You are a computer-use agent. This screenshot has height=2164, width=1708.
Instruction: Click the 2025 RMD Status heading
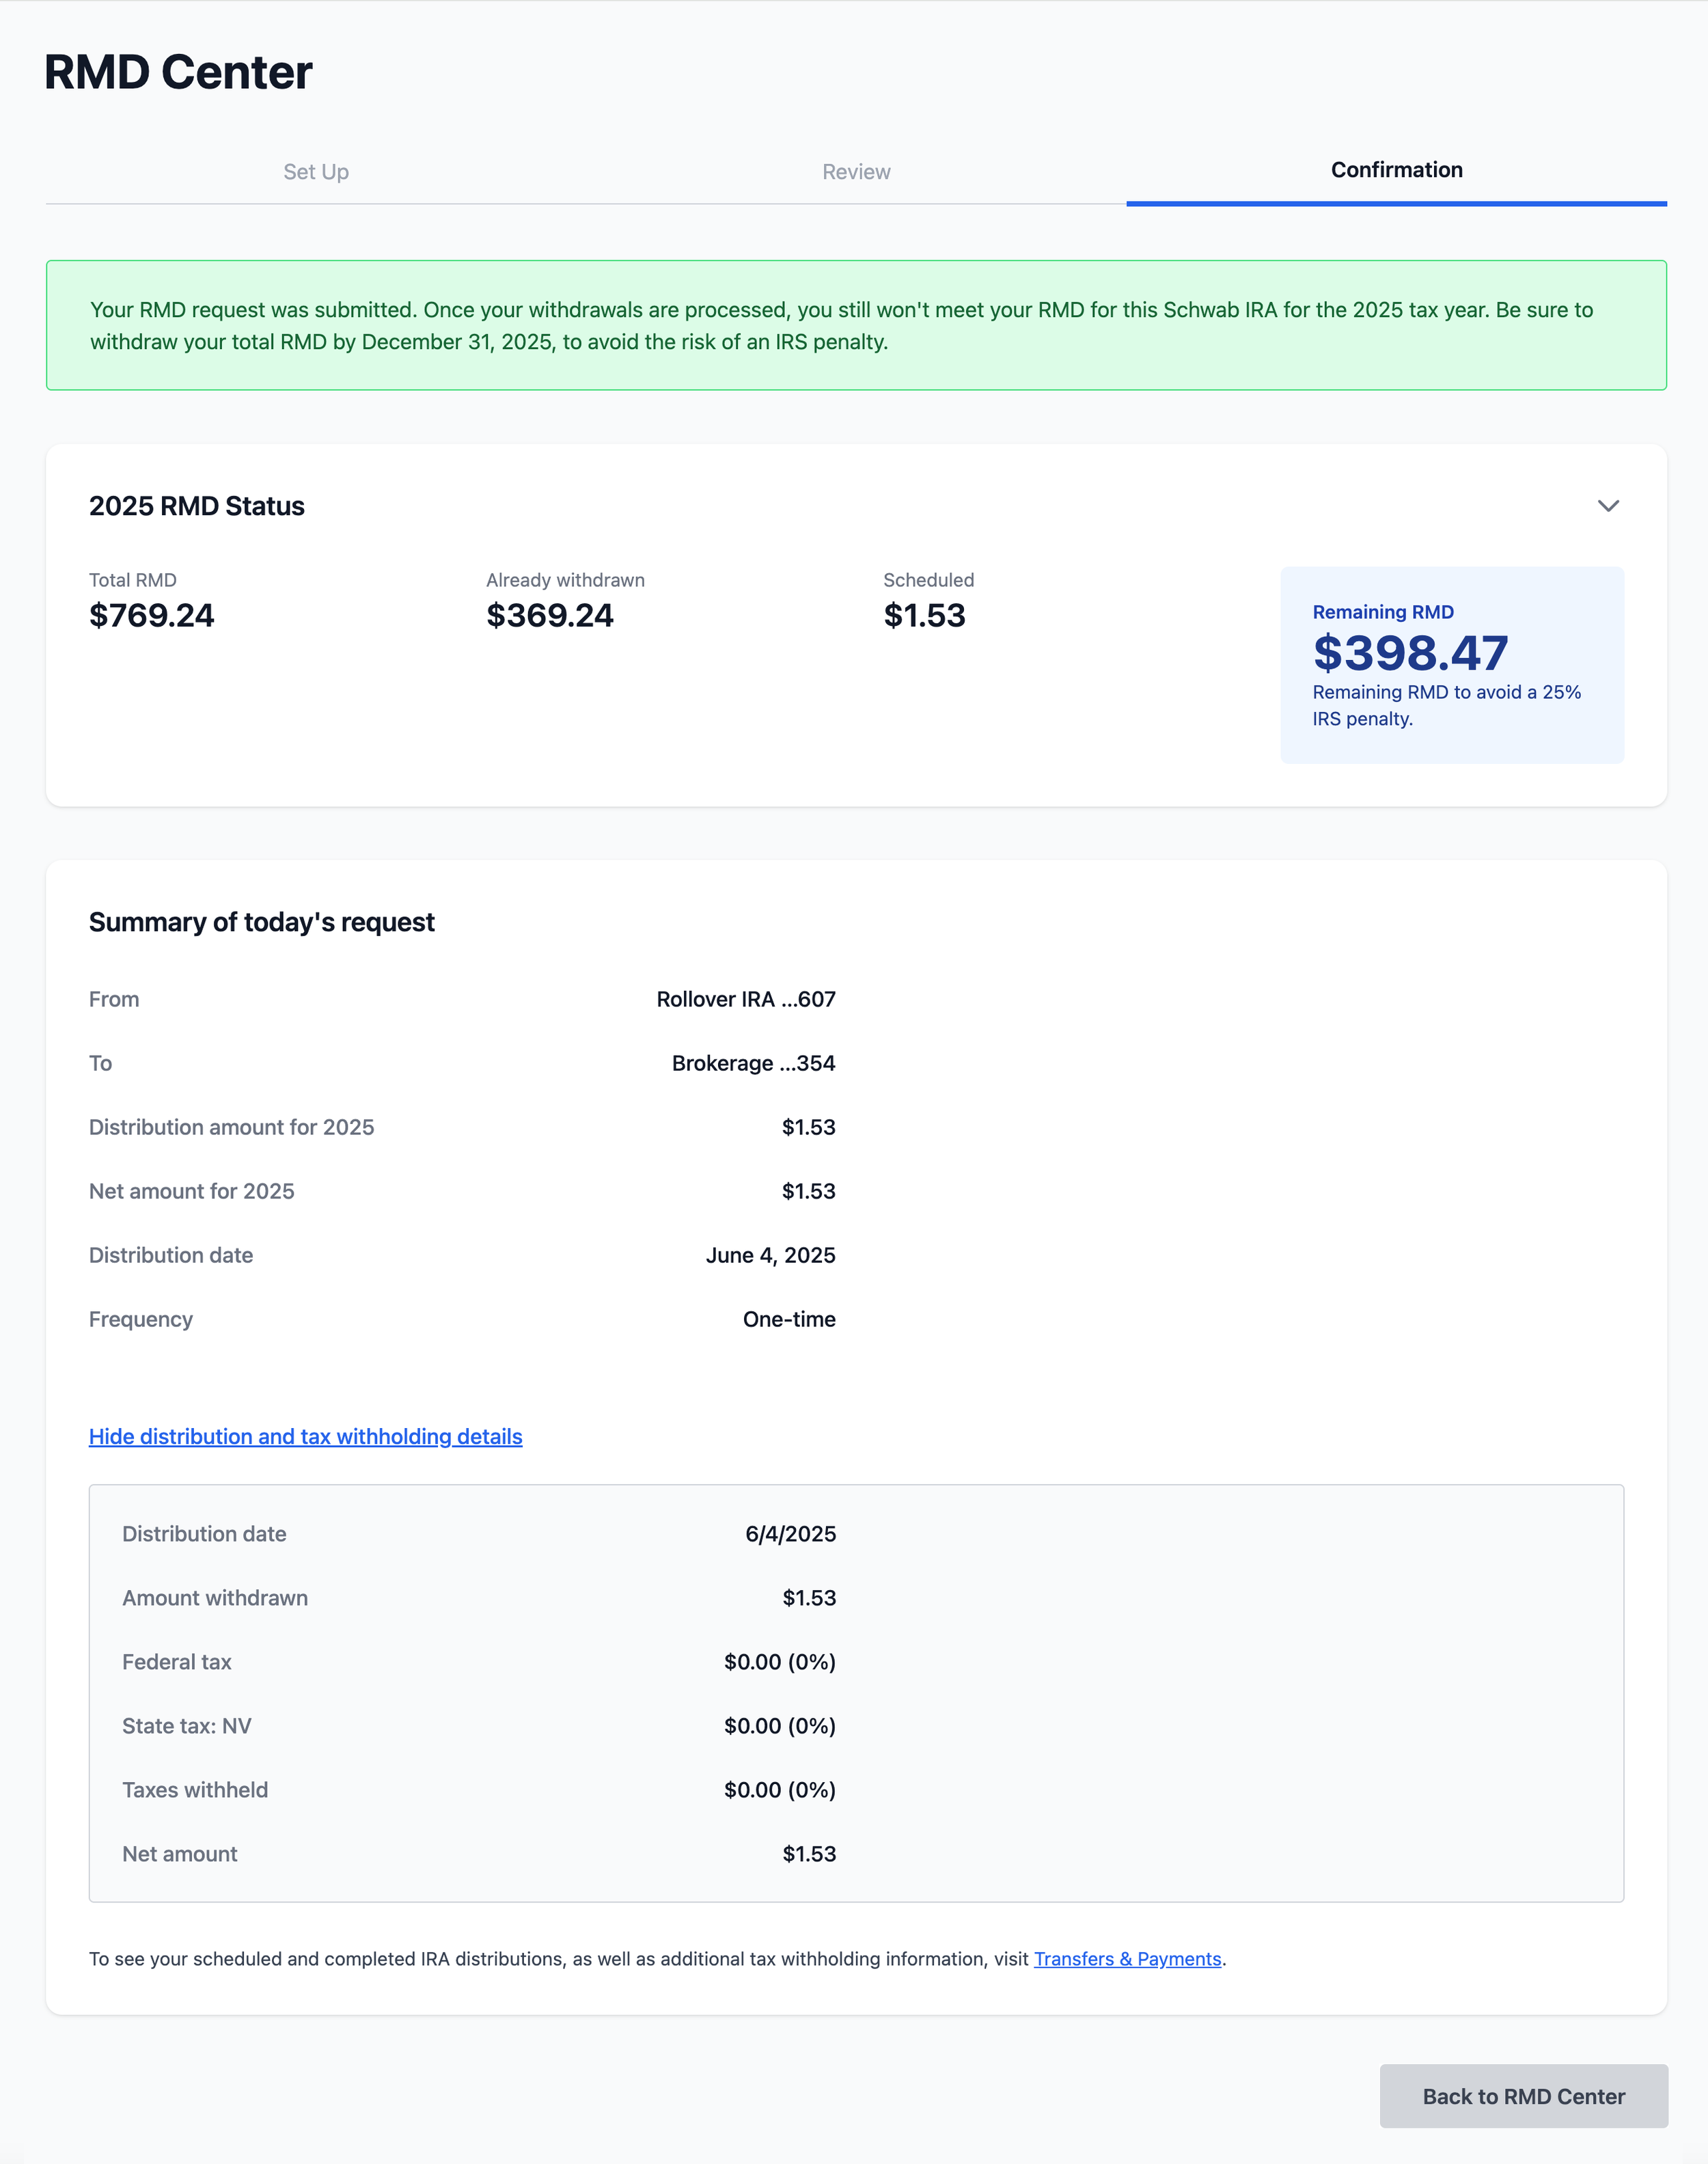tap(197, 506)
